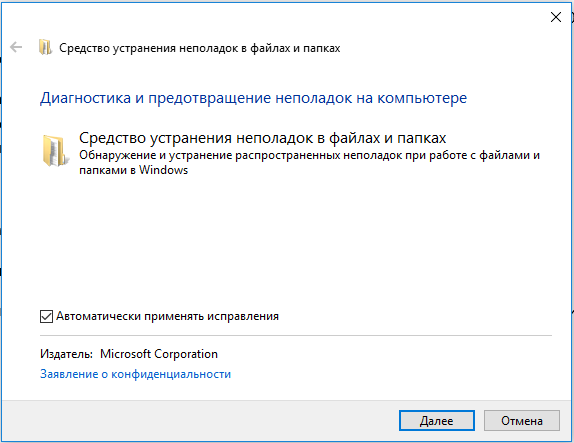Screen dimensions: 574x443
Task: Click the 'Автоматически применять исправления' label
Action: coord(167,316)
